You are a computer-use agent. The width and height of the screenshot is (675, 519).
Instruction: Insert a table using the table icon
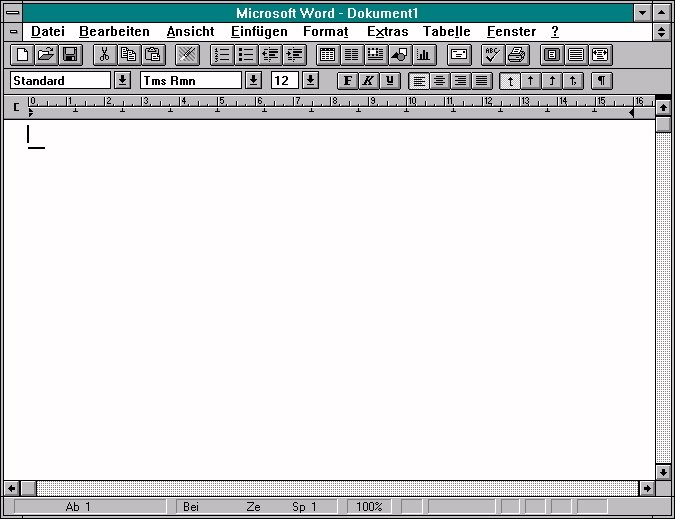327,55
